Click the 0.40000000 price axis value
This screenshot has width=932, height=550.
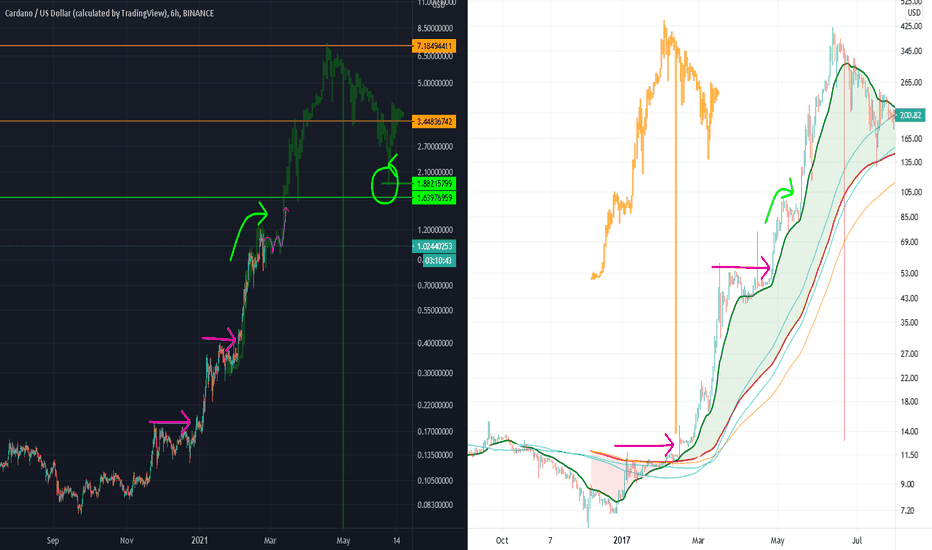coord(435,343)
